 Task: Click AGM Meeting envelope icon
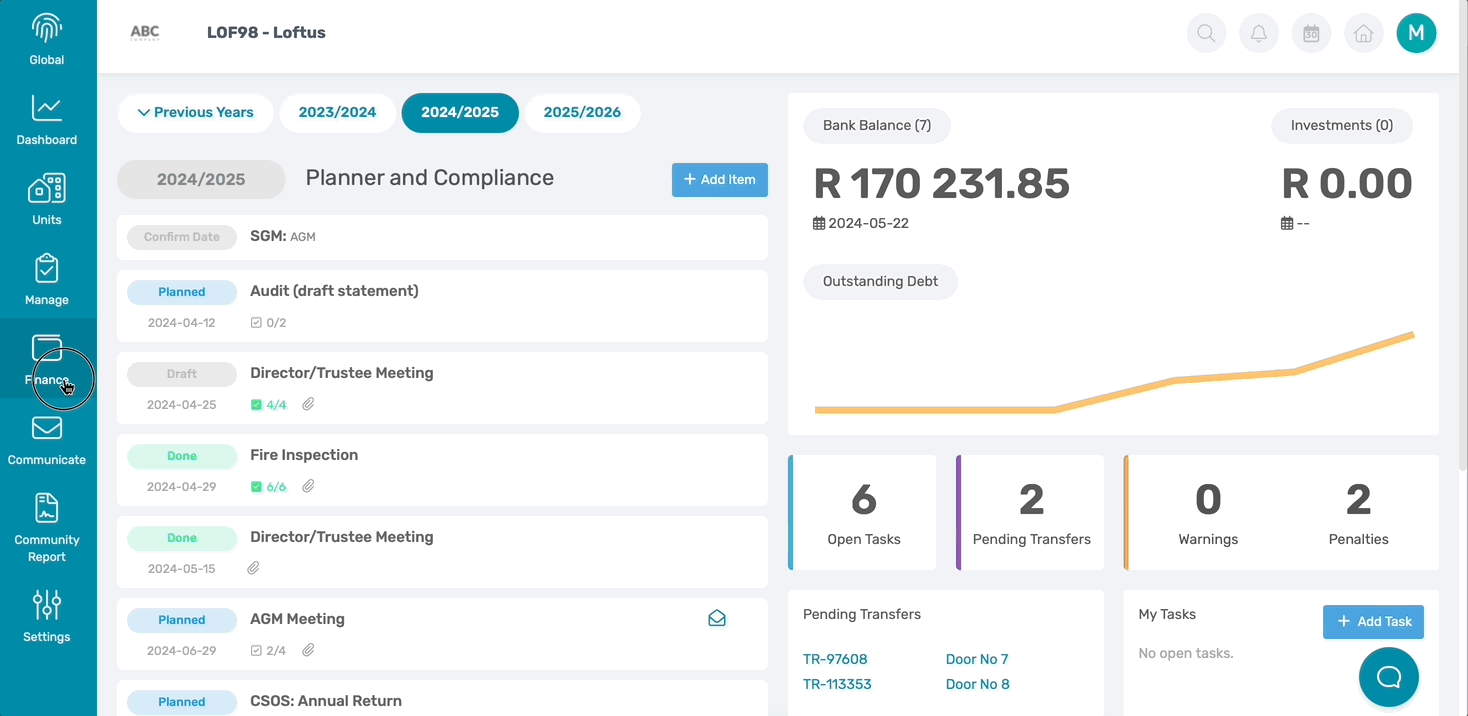click(x=717, y=619)
